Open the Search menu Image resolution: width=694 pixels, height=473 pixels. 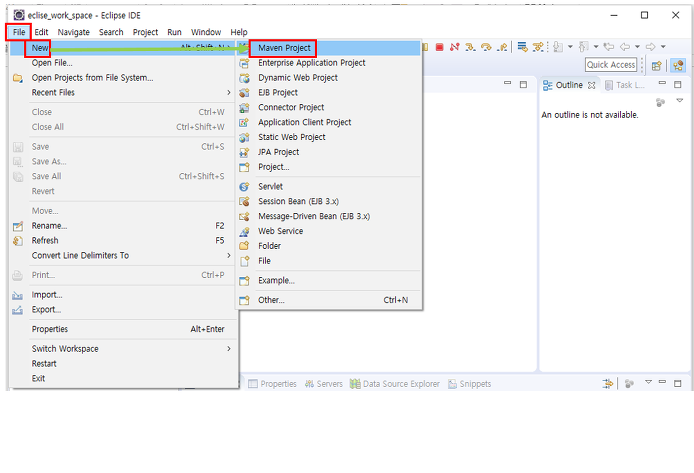tap(111, 32)
